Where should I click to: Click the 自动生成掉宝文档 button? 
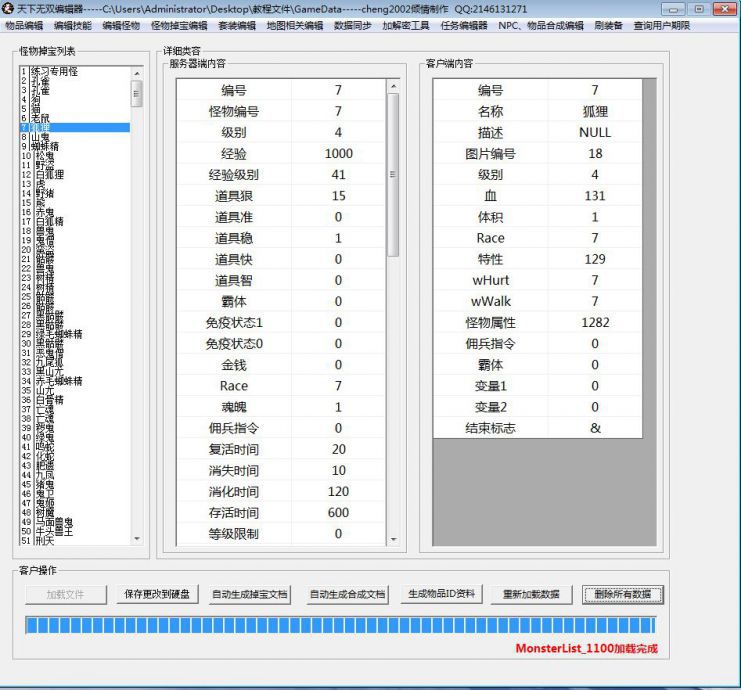tap(250, 594)
